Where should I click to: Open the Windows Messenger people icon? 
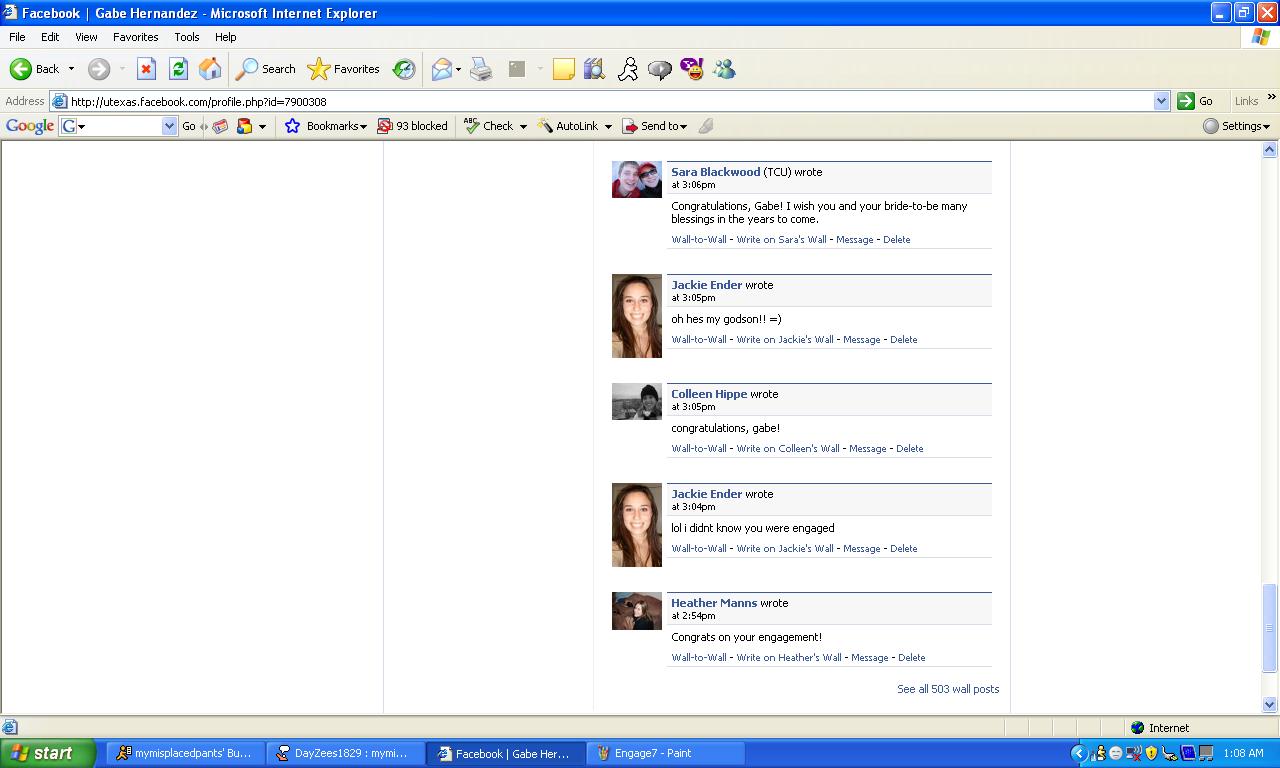pos(724,69)
